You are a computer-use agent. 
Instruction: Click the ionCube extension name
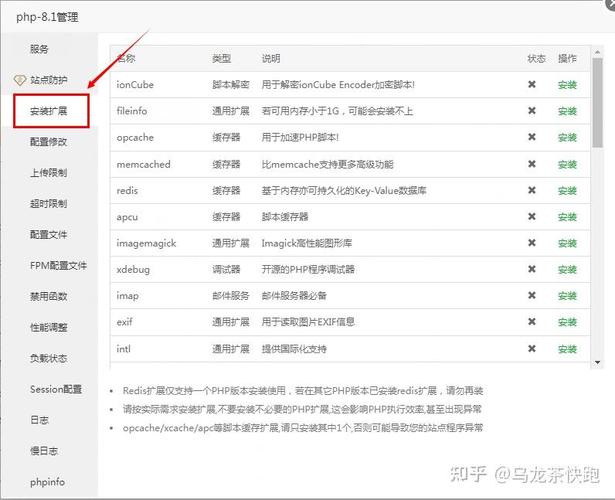[135, 85]
